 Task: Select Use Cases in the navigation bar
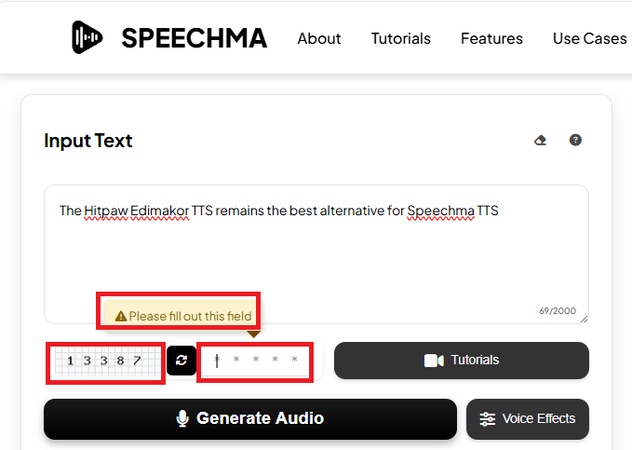(589, 39)
